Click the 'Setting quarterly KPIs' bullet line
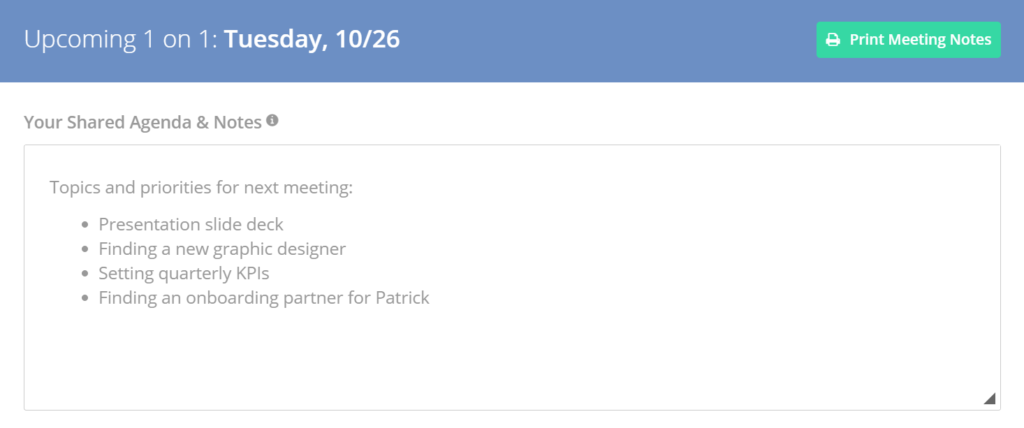Image resolution: width=1024 pixels, height=428 pixels. click(x=184, y=273)
